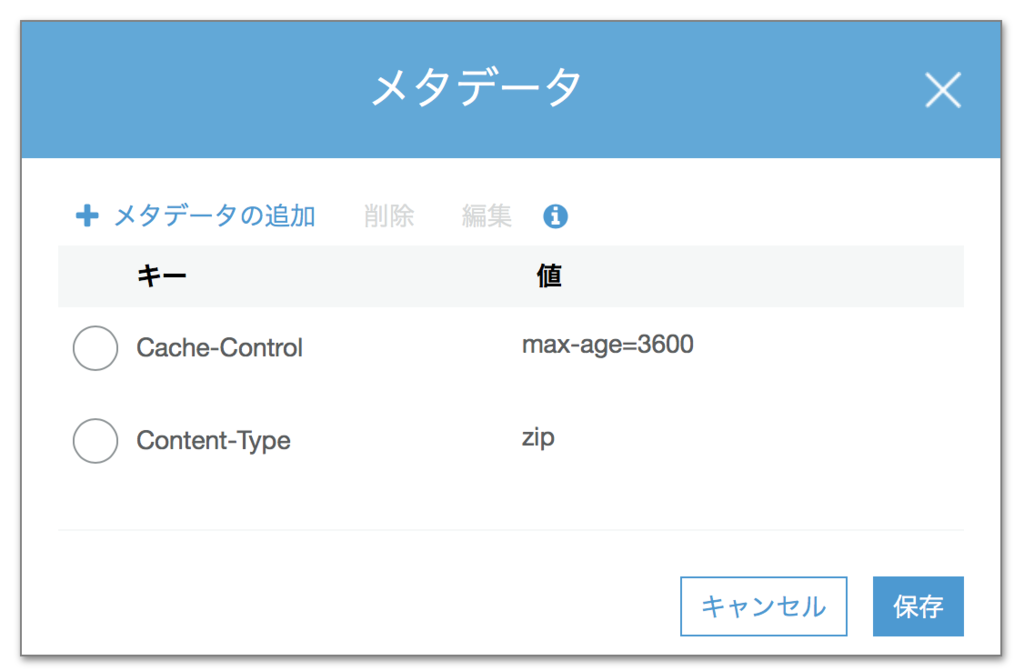Click the Content-Type key text
Image resolution: width=1024 pixels, height=671 pixels.
[x=214, y=440]
